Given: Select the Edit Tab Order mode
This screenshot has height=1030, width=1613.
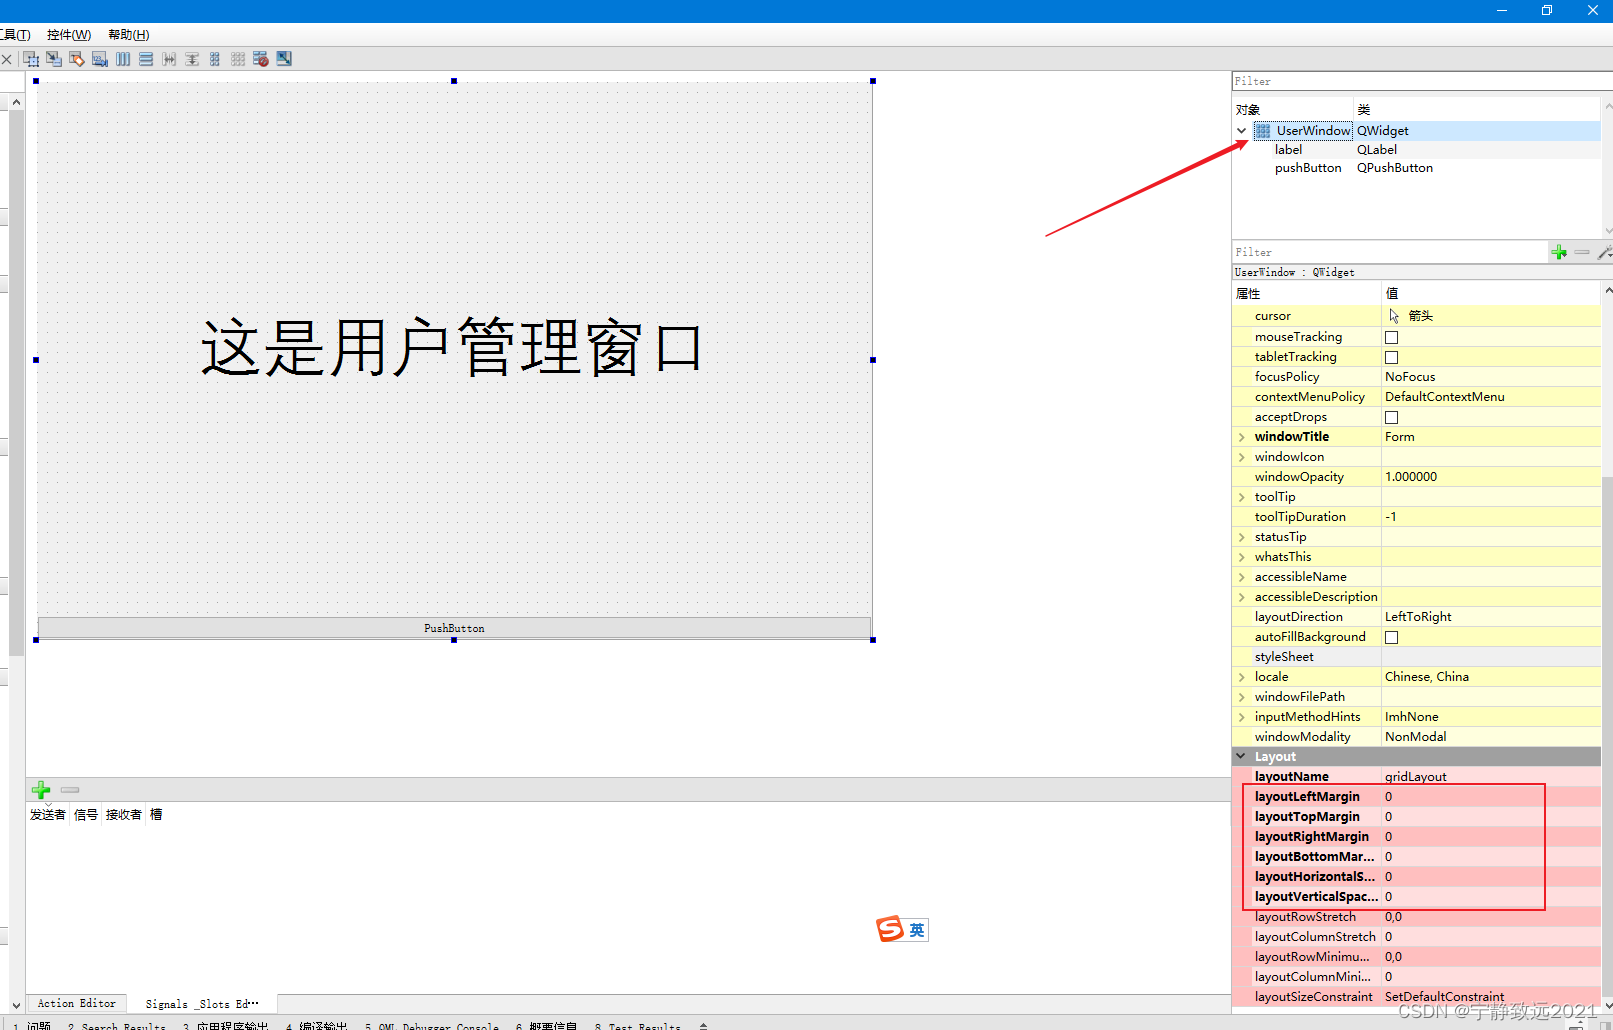Looking at the screenshot, I should tap(100, 58).
